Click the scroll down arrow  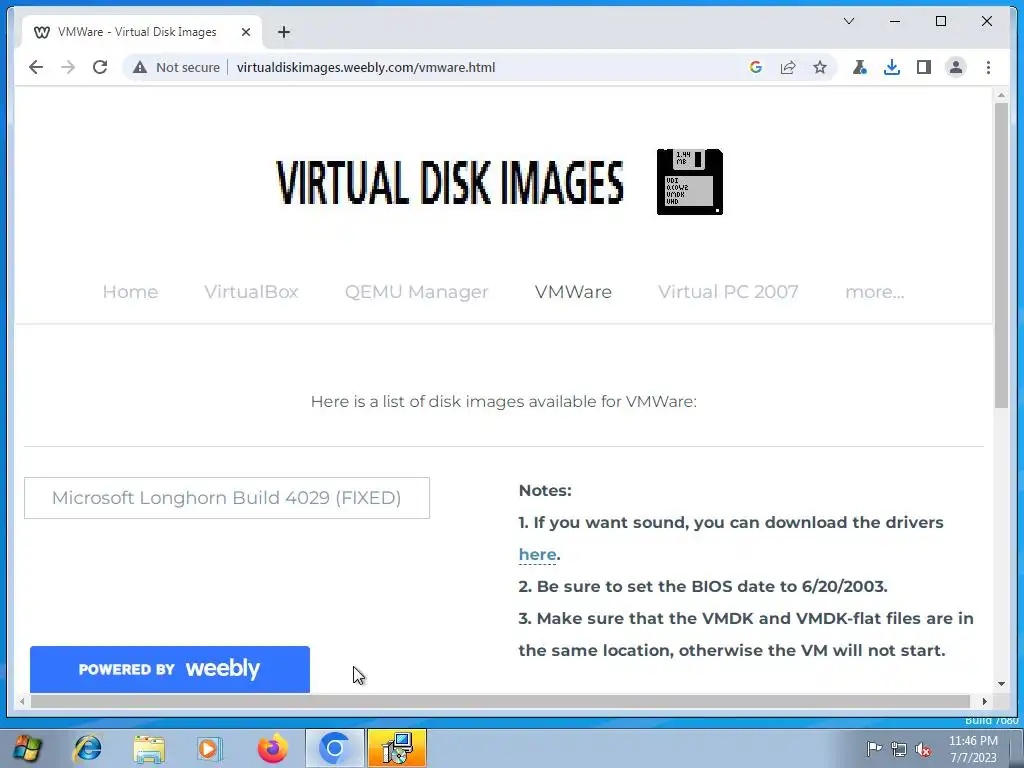click(1001, 684)
